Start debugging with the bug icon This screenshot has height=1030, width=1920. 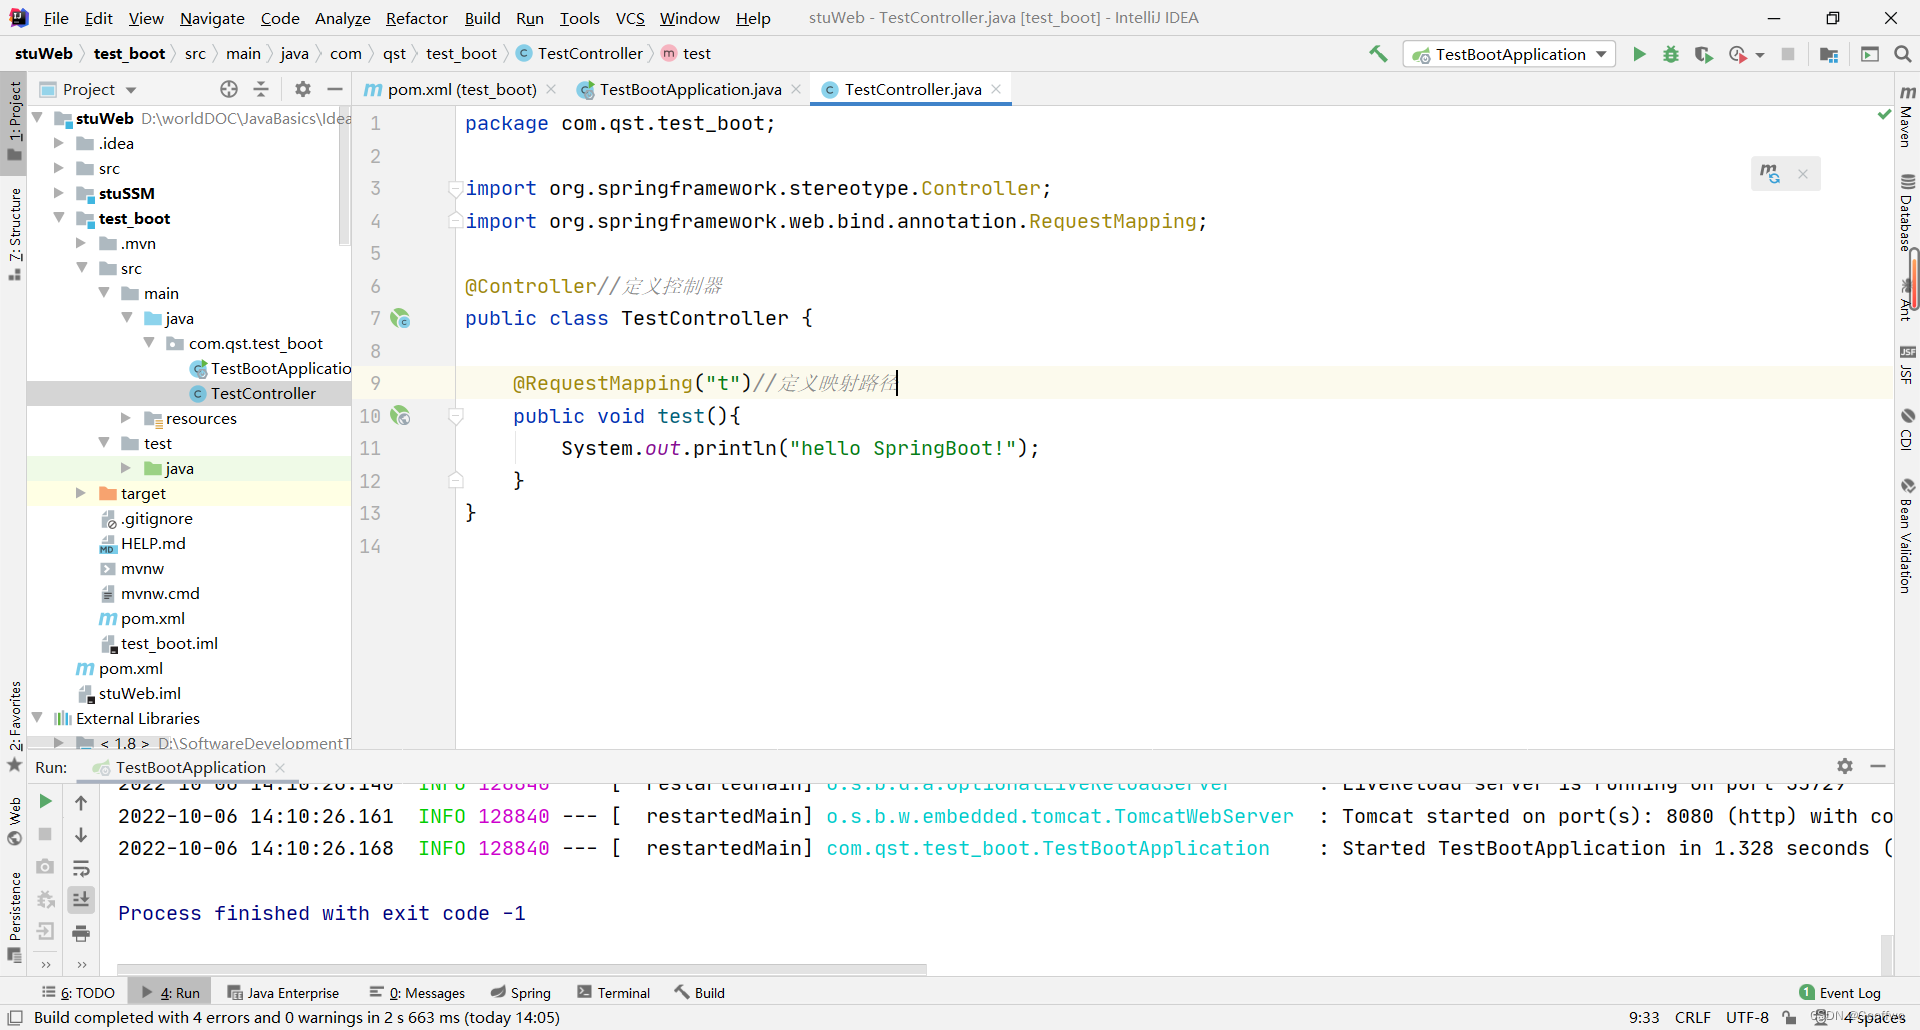coord(1671,54)
